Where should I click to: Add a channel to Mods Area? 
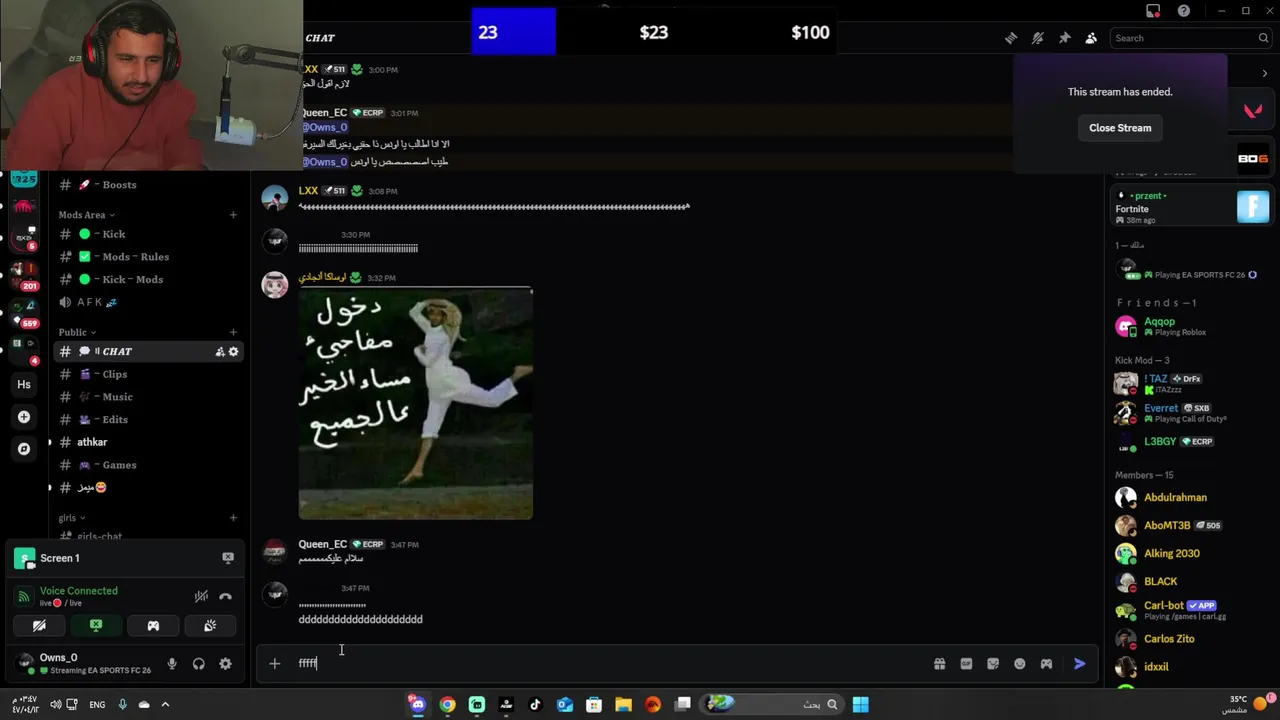pyautogui.click(x=233, y=215)
